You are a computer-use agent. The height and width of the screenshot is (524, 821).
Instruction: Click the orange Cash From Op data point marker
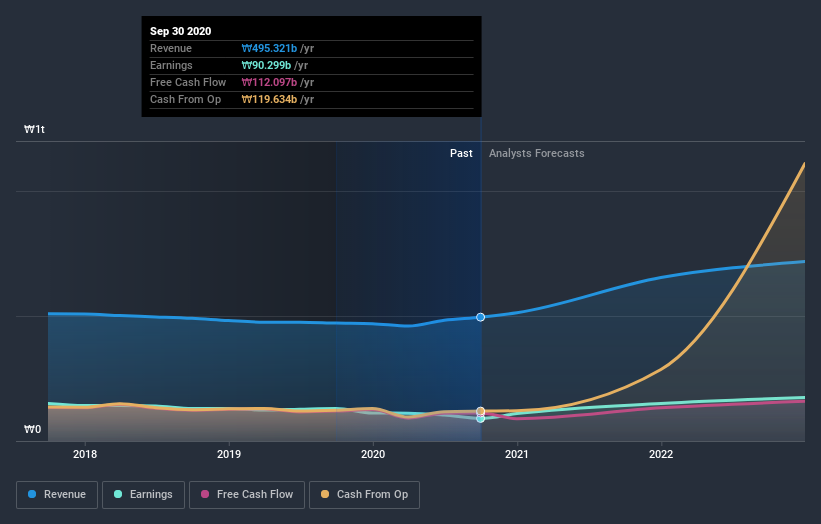click(x=480, y=411)
